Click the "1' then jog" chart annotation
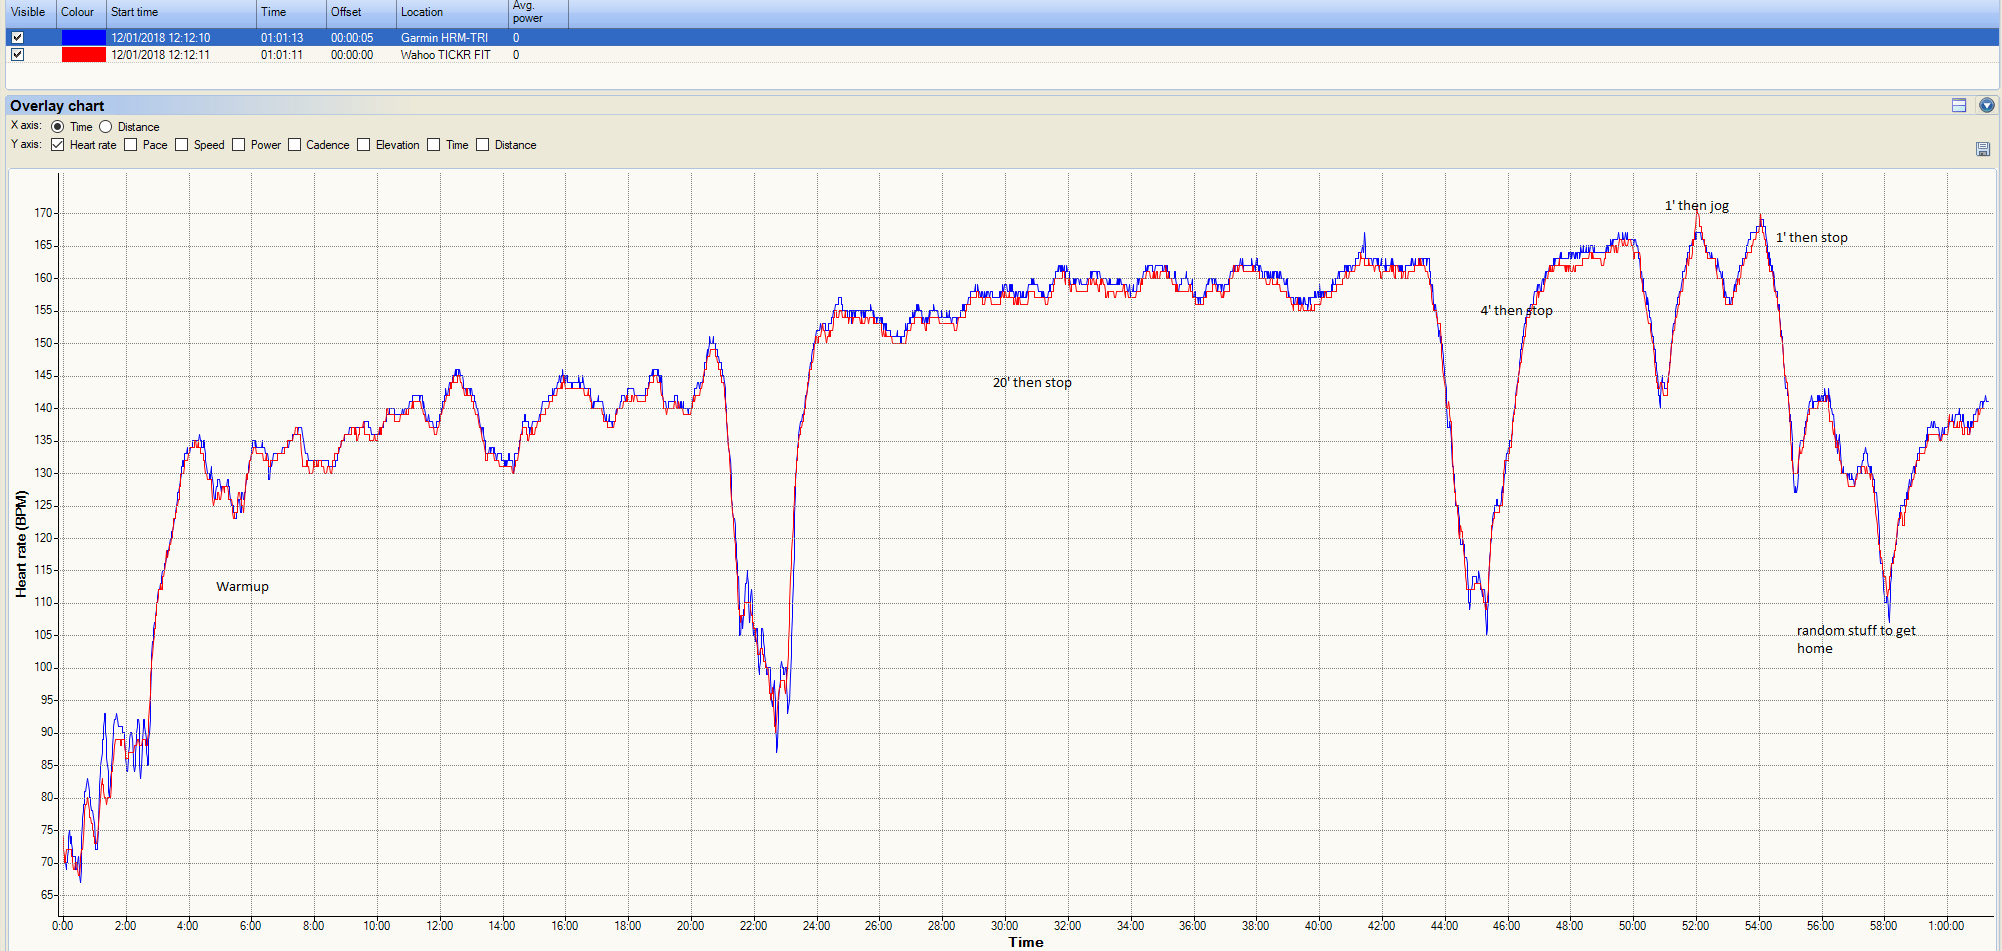Viewport: 2002px width, 951px height. pyautogui.click(x=1696, y=206)
